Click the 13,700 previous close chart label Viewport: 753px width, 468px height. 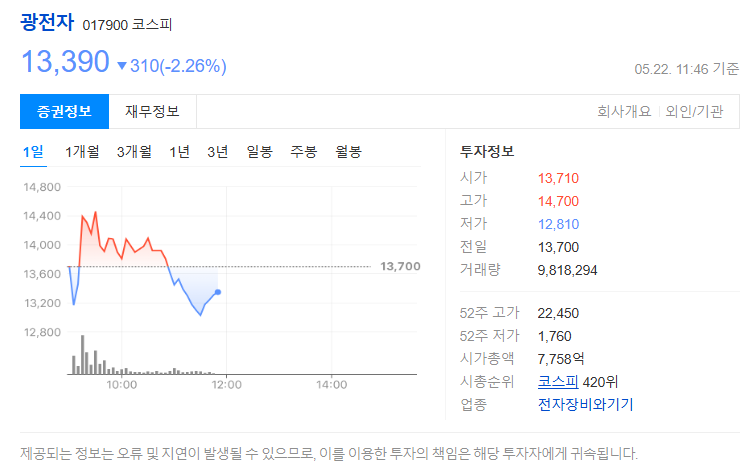click(x=400, y=266)
